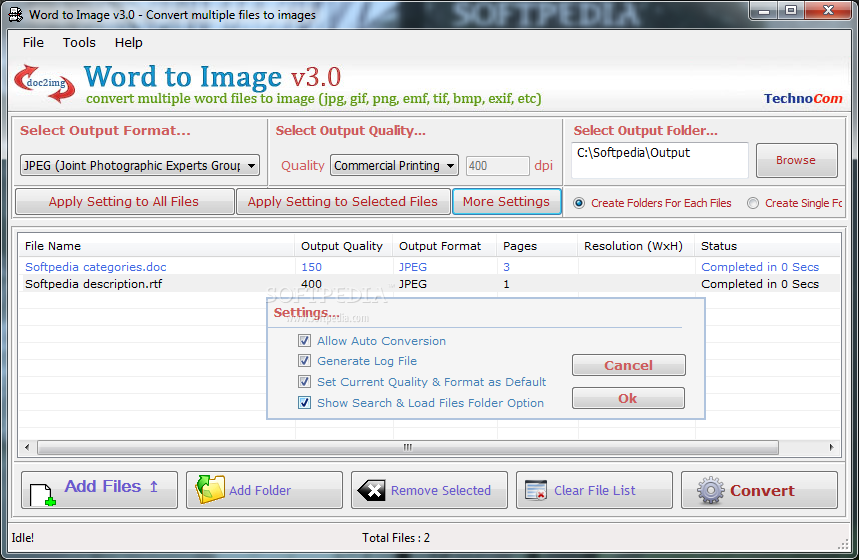
Task: Click the horizontal scrollbar thumb
Action: 408,447
